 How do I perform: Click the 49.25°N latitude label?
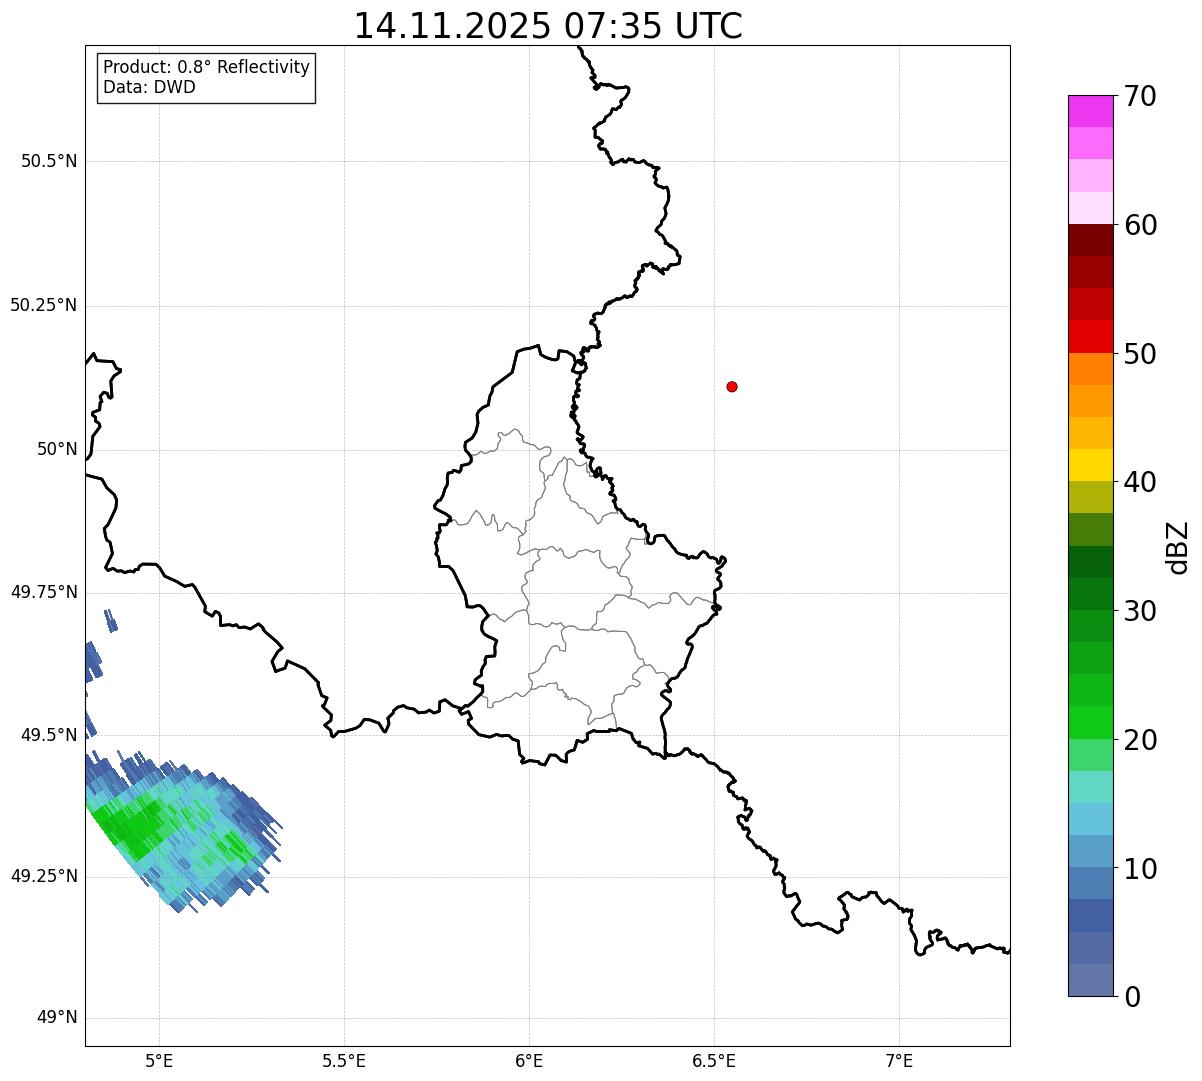click(x=44, y=876)
